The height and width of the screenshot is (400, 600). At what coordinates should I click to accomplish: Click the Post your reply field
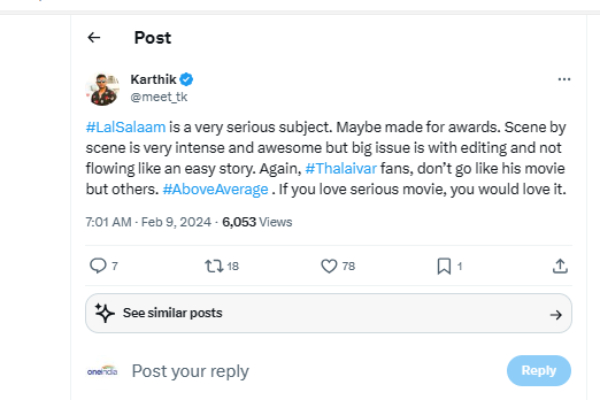pyautogui.click(x=300, y=371)
